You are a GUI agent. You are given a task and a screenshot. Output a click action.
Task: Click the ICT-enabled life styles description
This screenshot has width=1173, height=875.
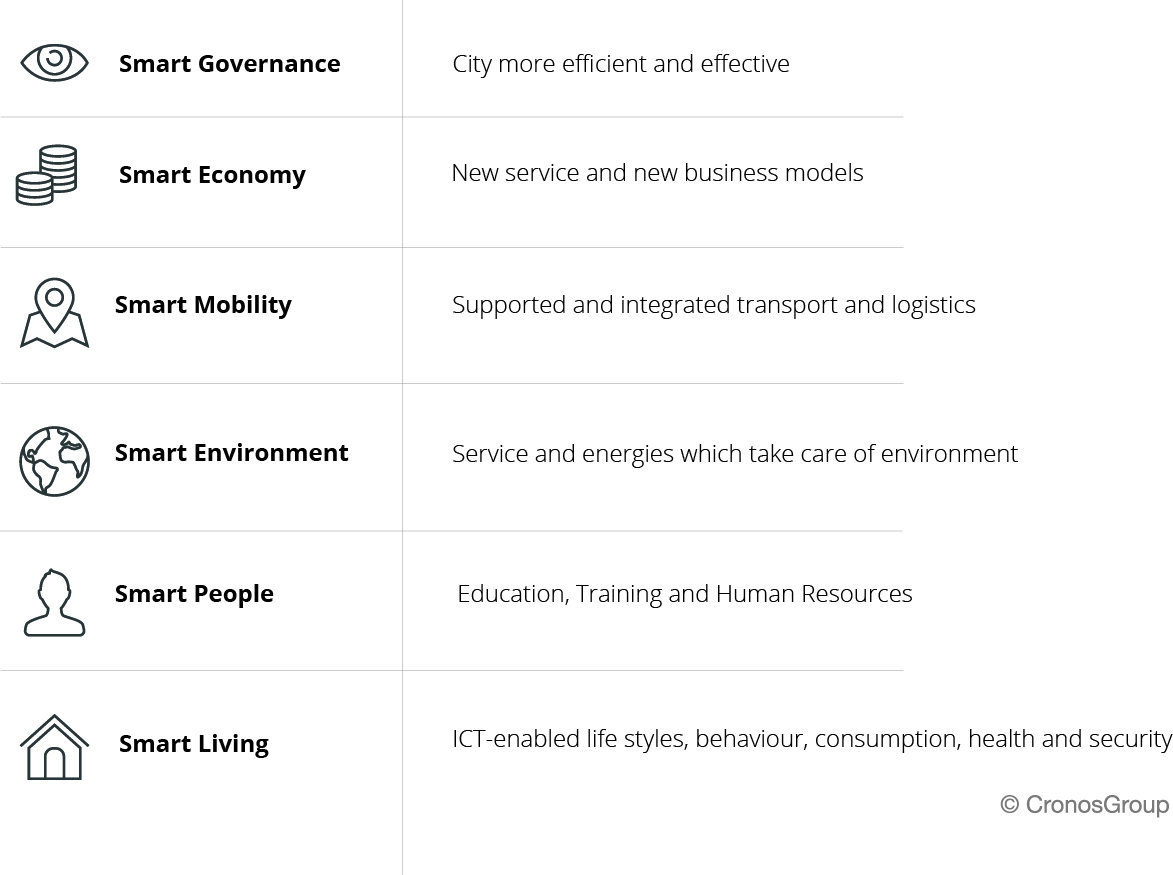(x=812, y=739)
